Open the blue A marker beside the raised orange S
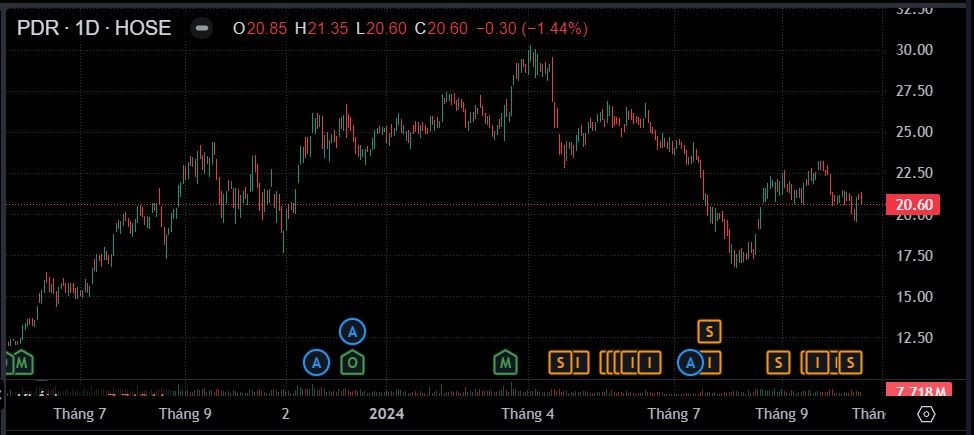Screen dimensions: 974x435 [x=690, y=362]
